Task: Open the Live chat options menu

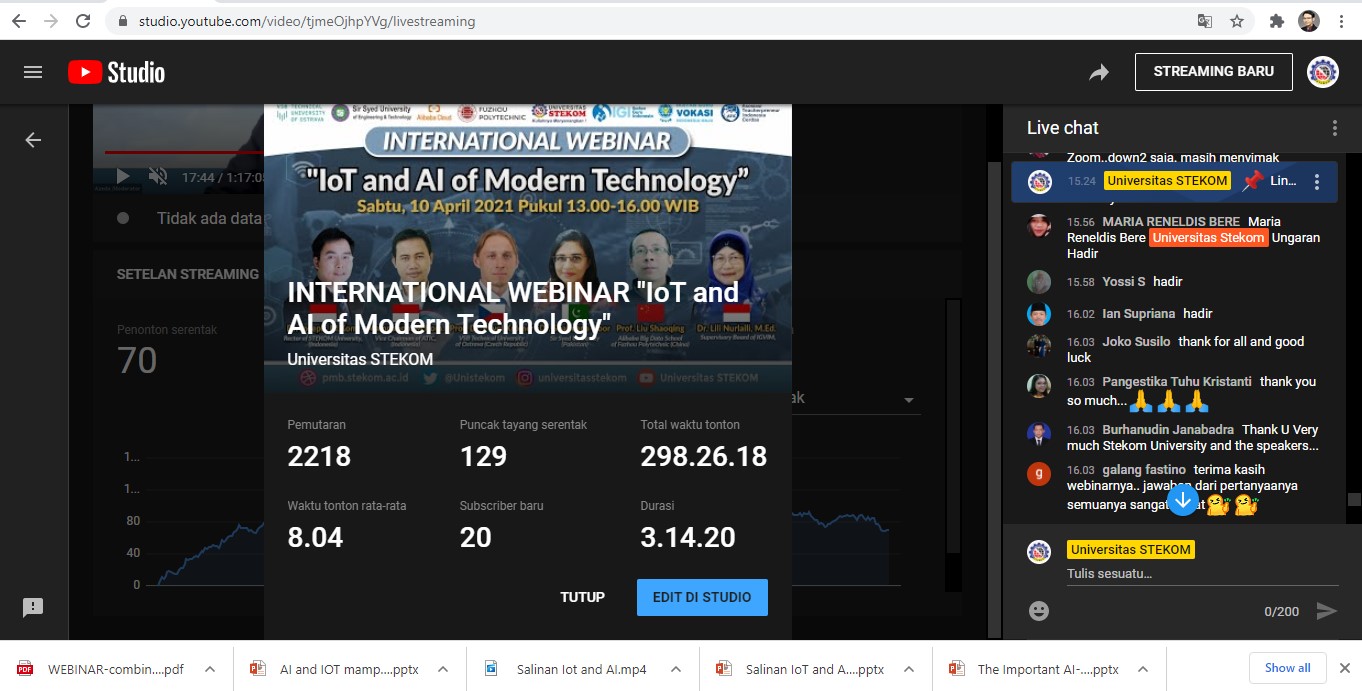Action: pyautogui.click(x=1334, y=128)
